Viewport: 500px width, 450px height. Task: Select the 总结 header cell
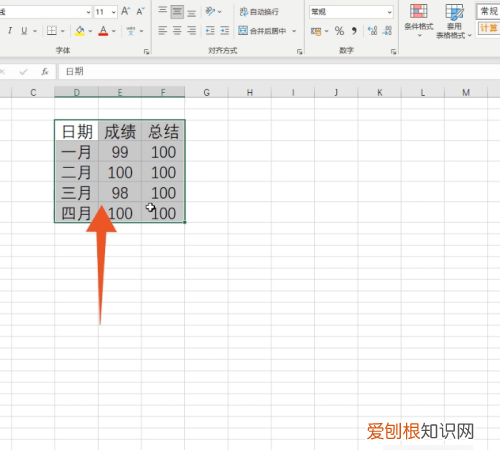coord(163,131)
